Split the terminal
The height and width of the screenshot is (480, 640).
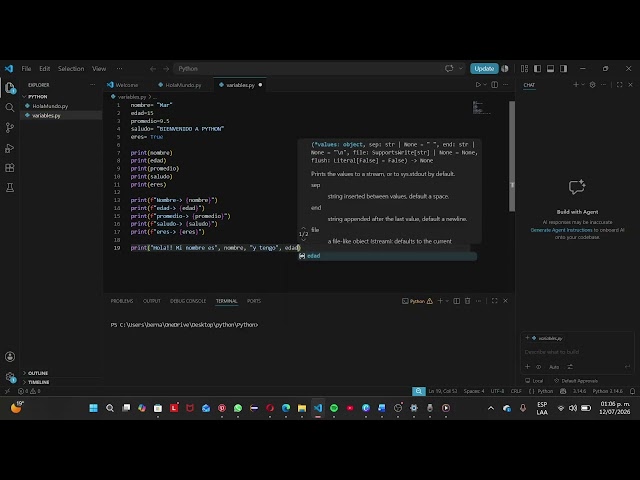click(x=456, y=301)
